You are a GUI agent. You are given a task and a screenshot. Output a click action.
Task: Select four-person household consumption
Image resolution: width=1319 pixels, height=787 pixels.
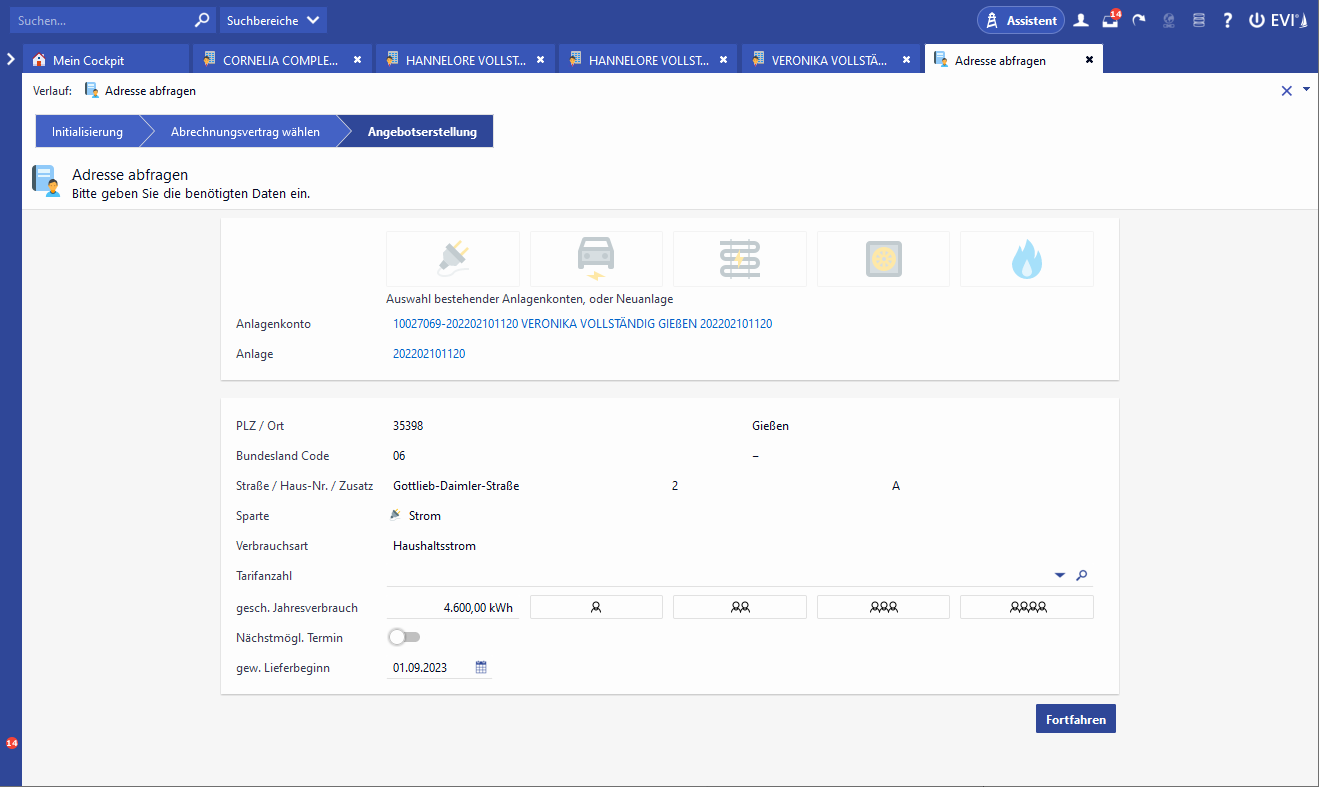click(x=1026, y=607)
